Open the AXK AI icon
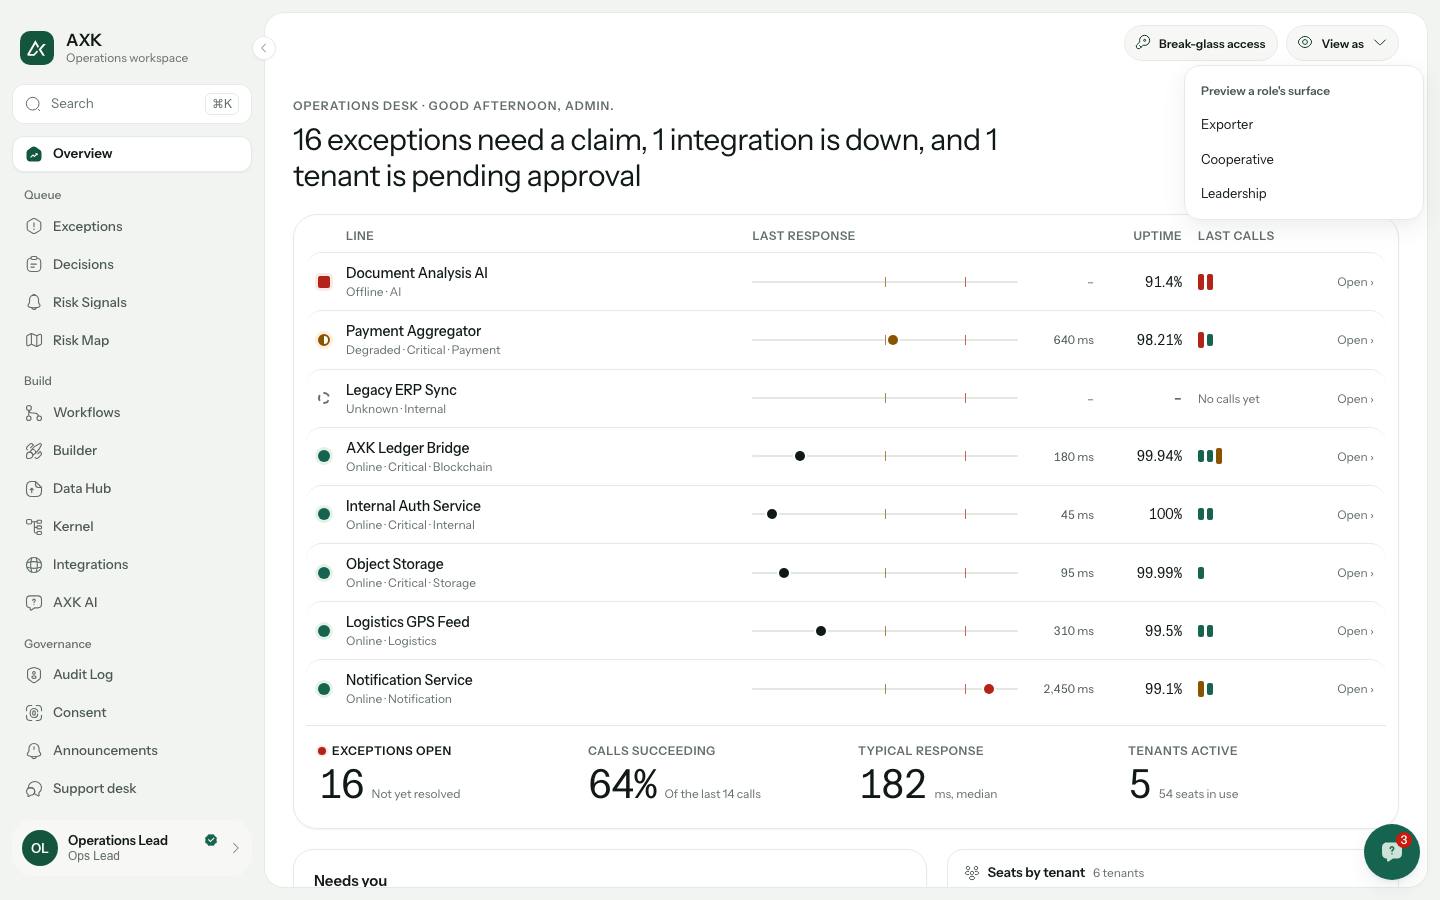The image size is (1440, 900). click(34, 603)
